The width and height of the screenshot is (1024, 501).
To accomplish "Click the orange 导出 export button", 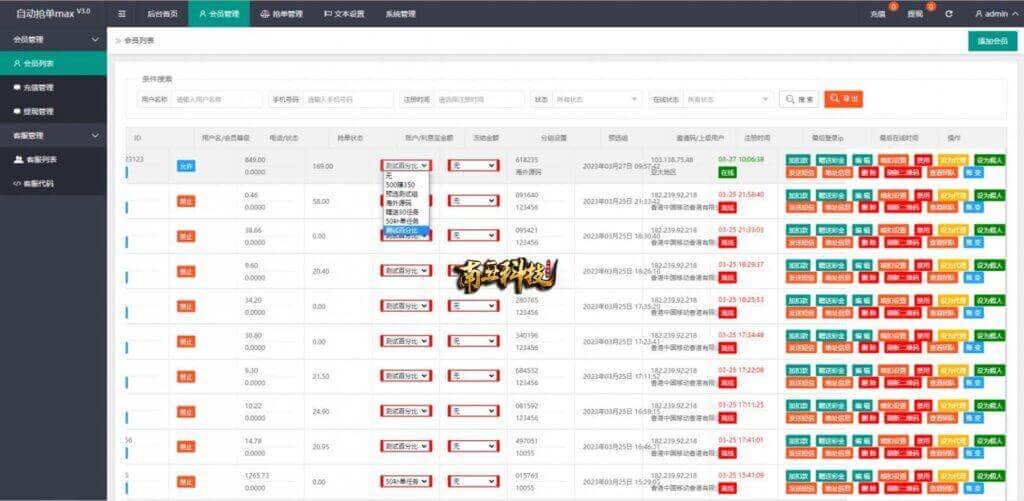I will tap(843, 99).
